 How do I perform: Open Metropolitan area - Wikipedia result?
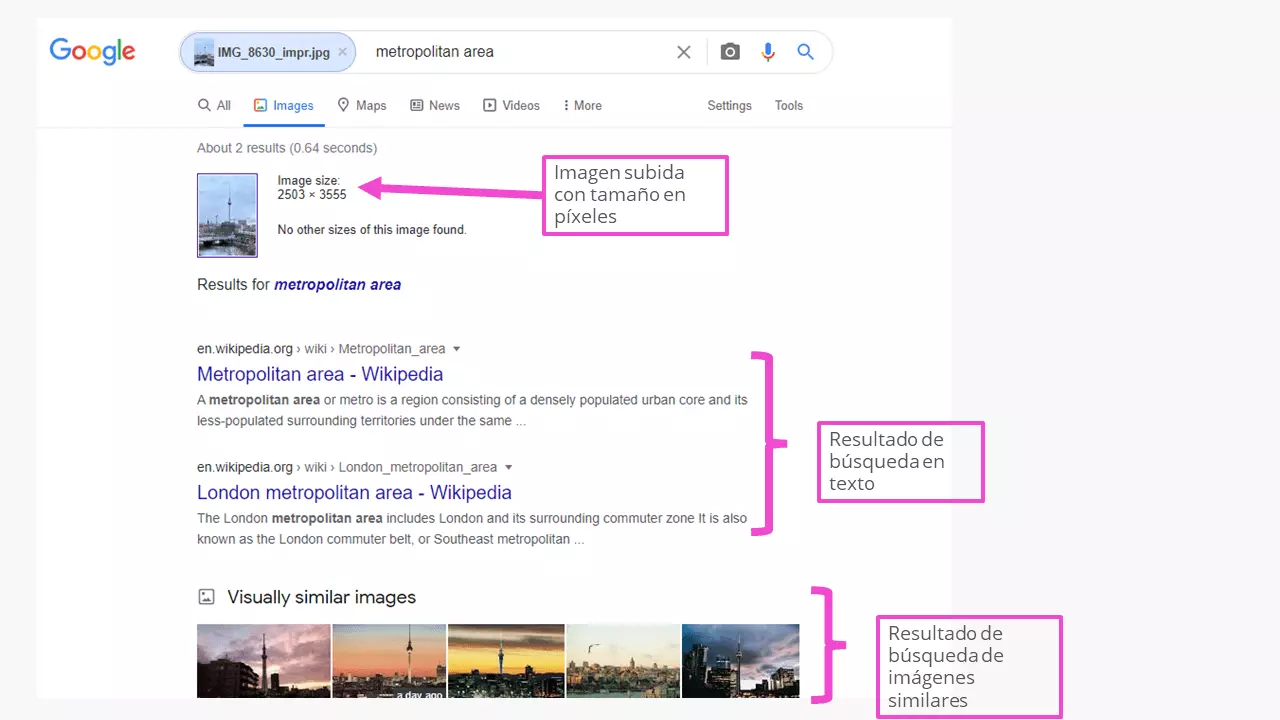320,374
